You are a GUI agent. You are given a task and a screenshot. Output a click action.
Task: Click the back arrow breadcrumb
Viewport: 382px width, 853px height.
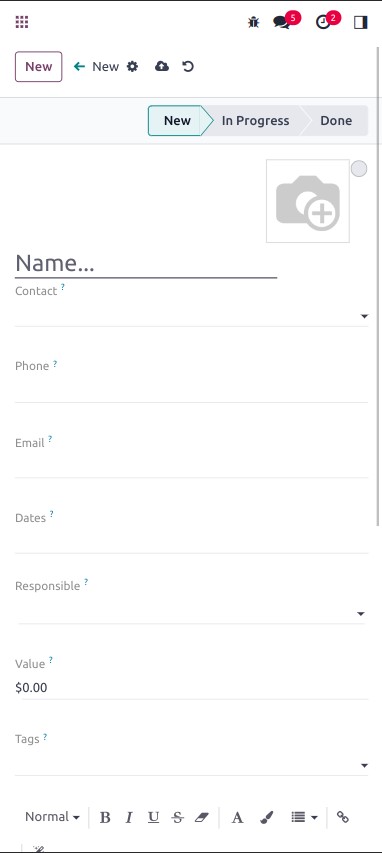(79, 66)
